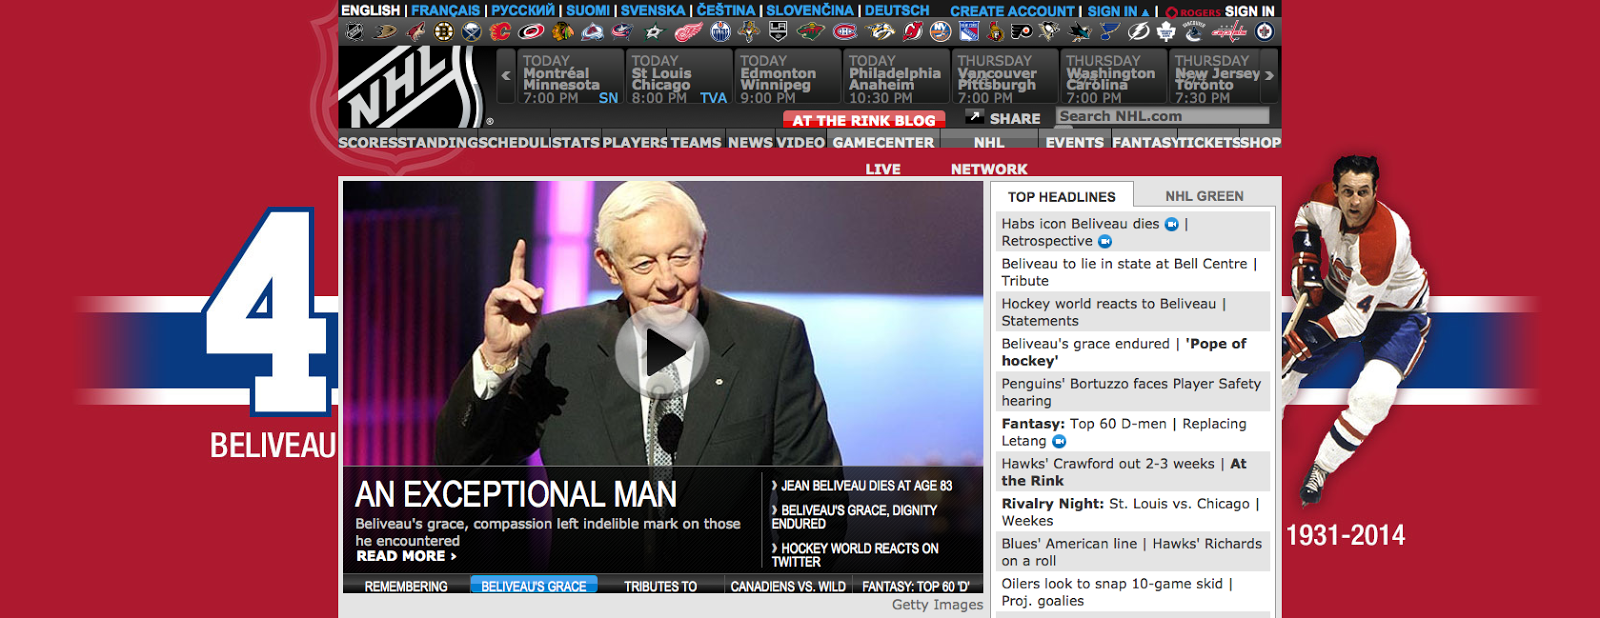Open the At The Rink Blog

tap(864, 120)
